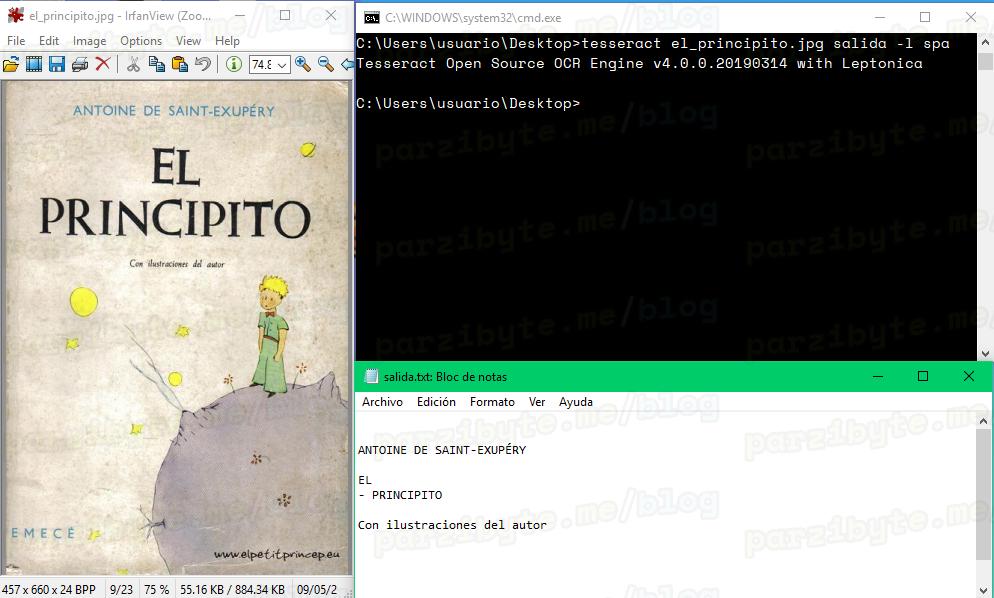Click the Print icon in IrfanView toolbar

pos(80,64)
